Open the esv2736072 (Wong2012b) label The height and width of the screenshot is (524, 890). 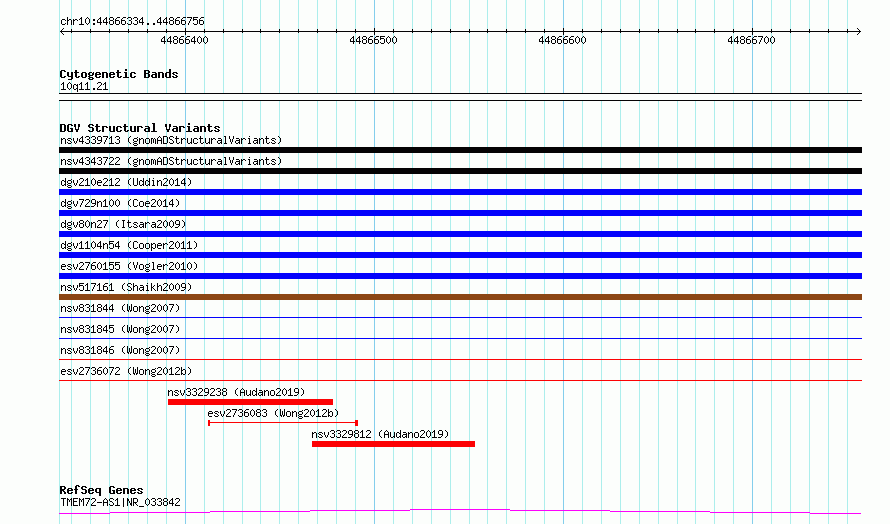click(126, 371)
